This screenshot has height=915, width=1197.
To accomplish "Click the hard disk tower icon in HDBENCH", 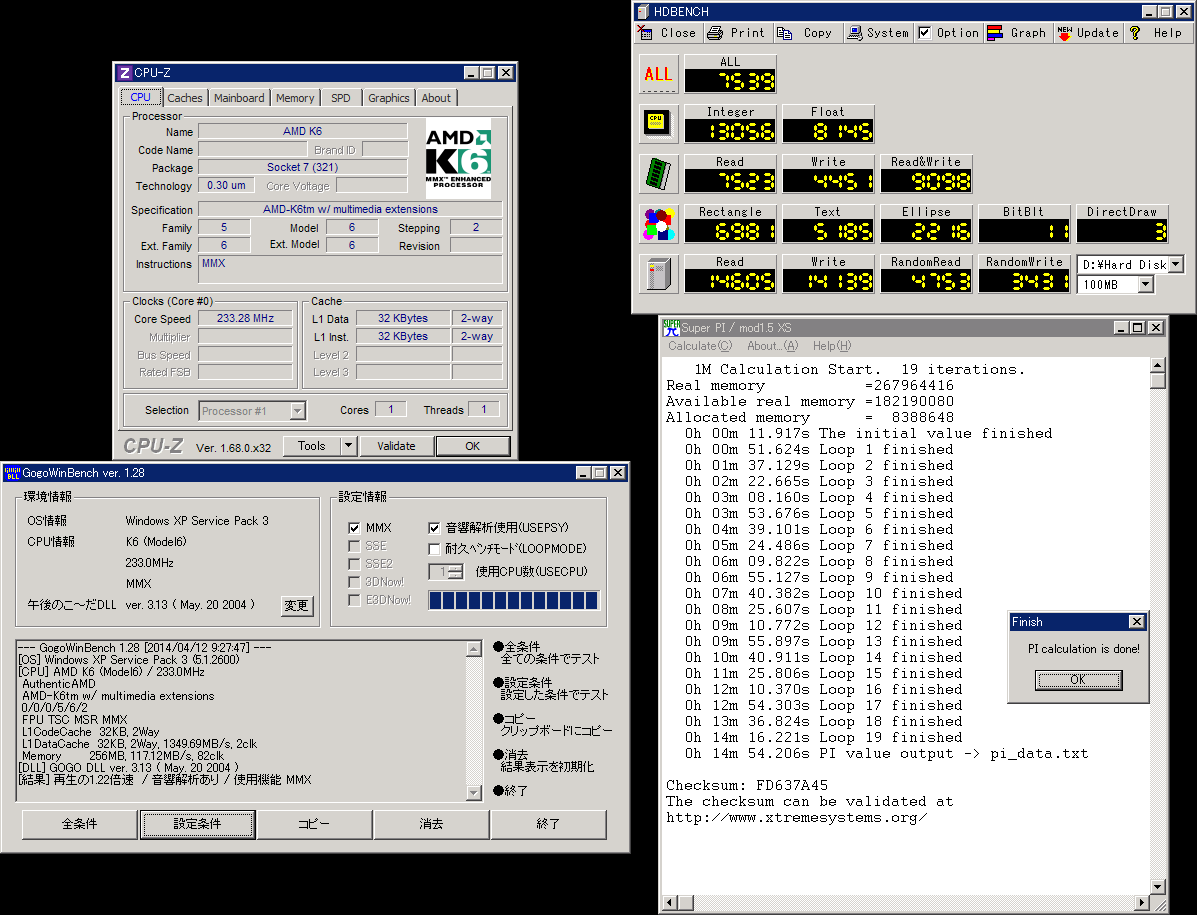I will point(658,273).
